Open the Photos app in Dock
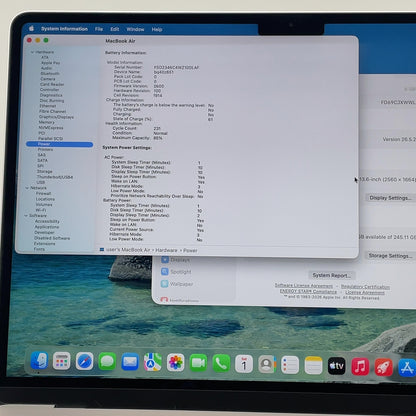 point(175,363)
